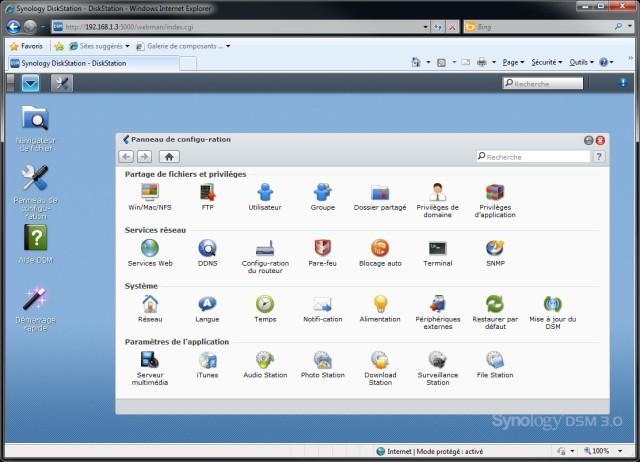This screenshot has height=462, width=640.
Task: Open Win/Mac/NFS settings
Action: click(x=150, y=197)
